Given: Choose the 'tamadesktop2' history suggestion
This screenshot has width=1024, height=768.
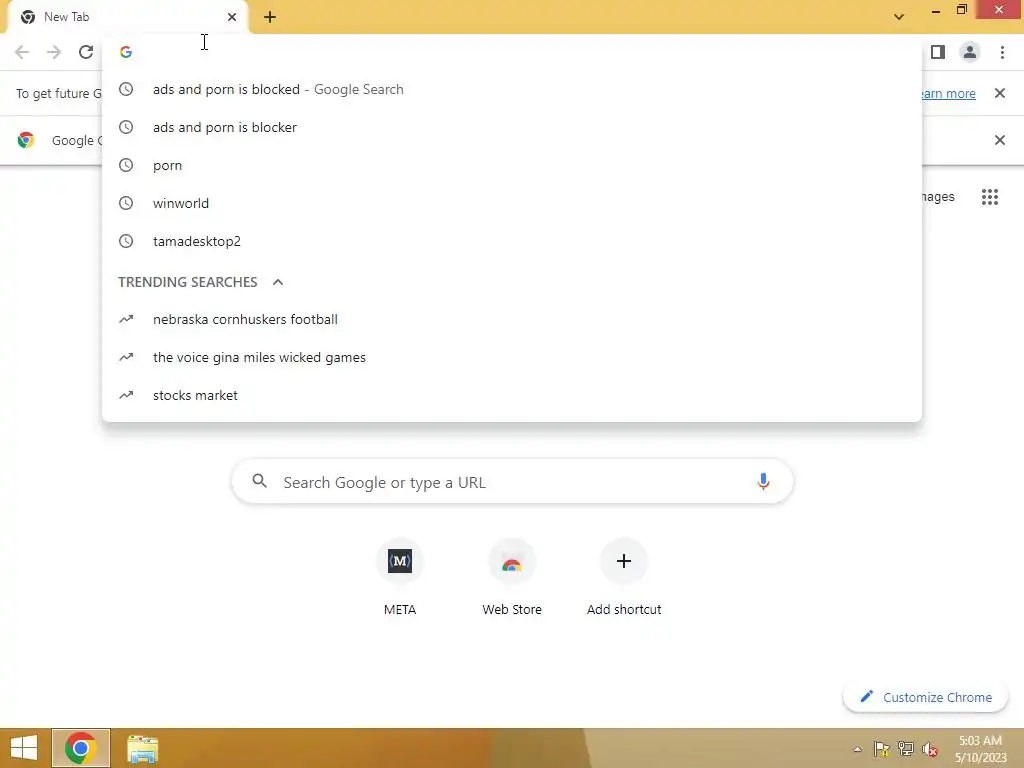Looking at the screenshot, I should [x=511, y=241].
